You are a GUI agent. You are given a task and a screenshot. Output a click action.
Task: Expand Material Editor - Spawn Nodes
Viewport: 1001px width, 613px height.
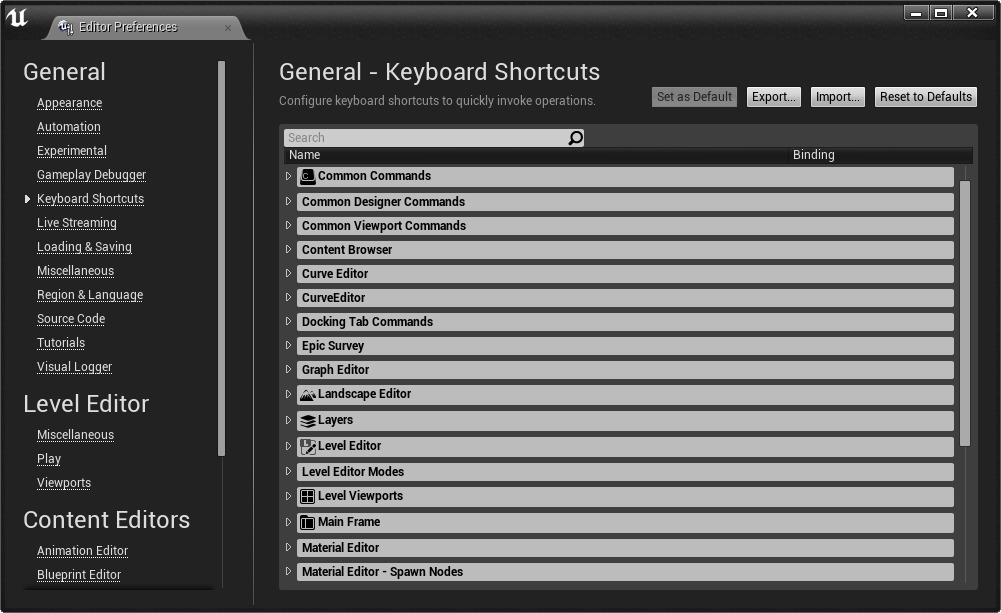289,571
